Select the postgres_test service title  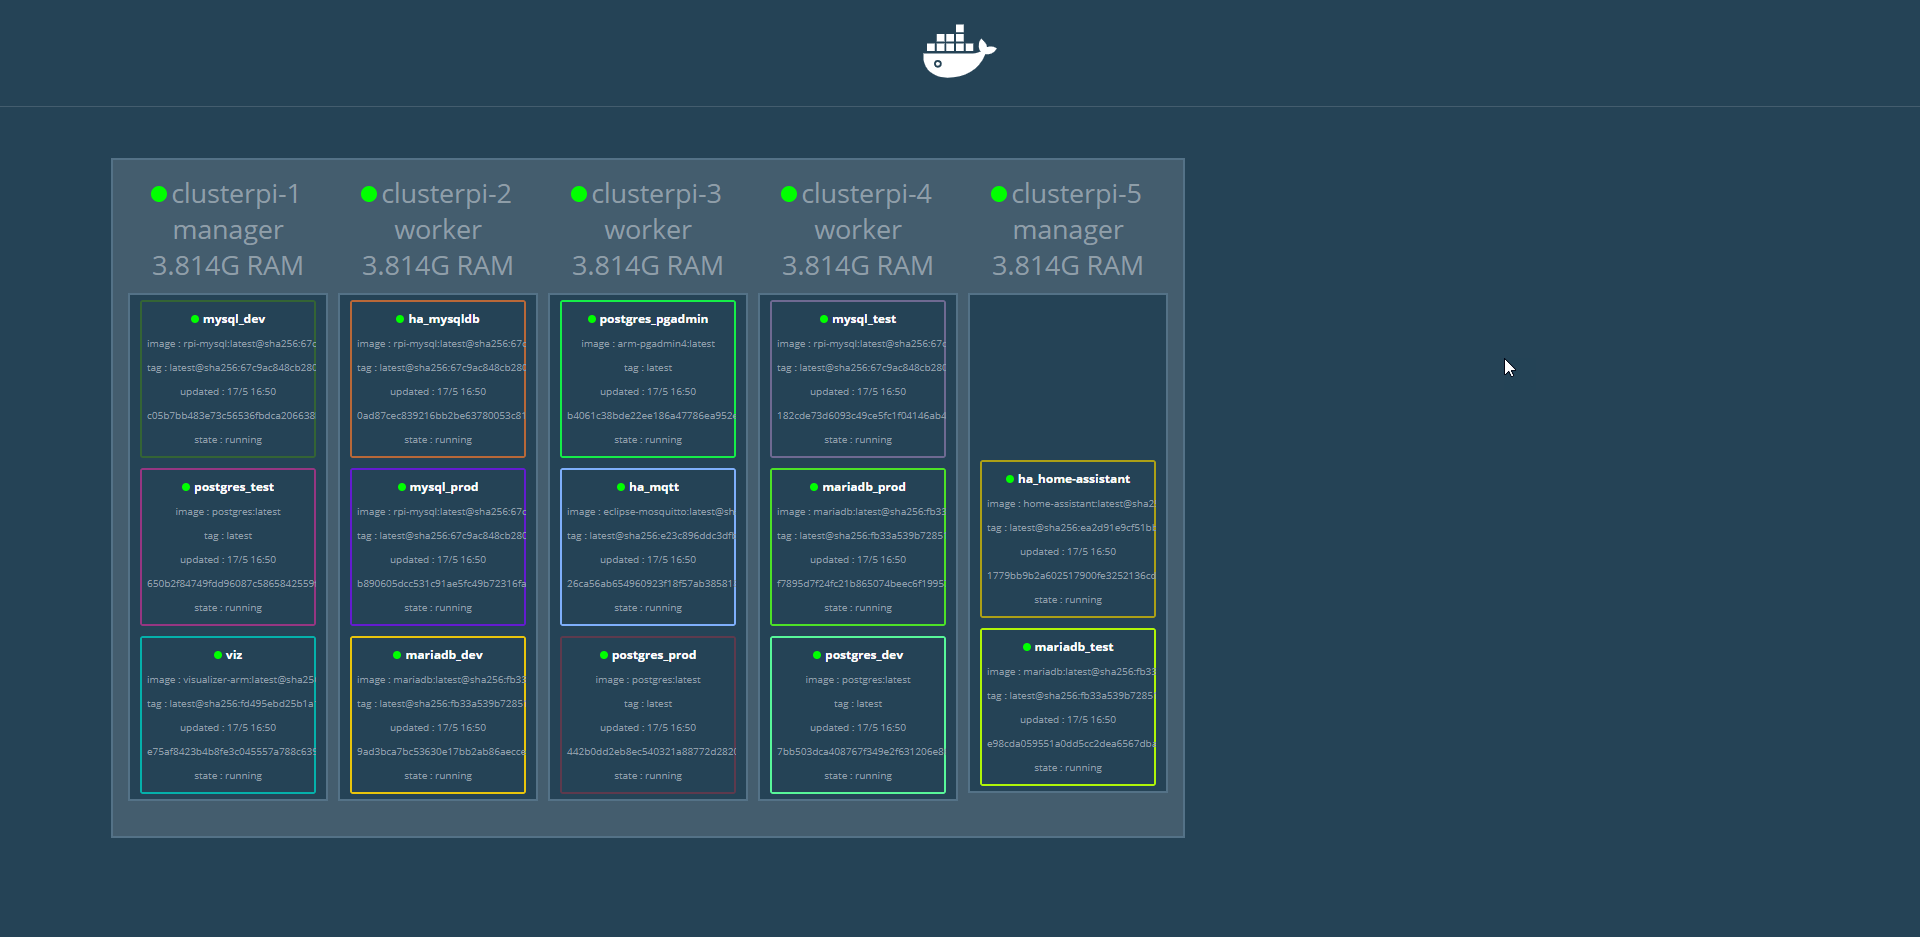coord(234,487)
